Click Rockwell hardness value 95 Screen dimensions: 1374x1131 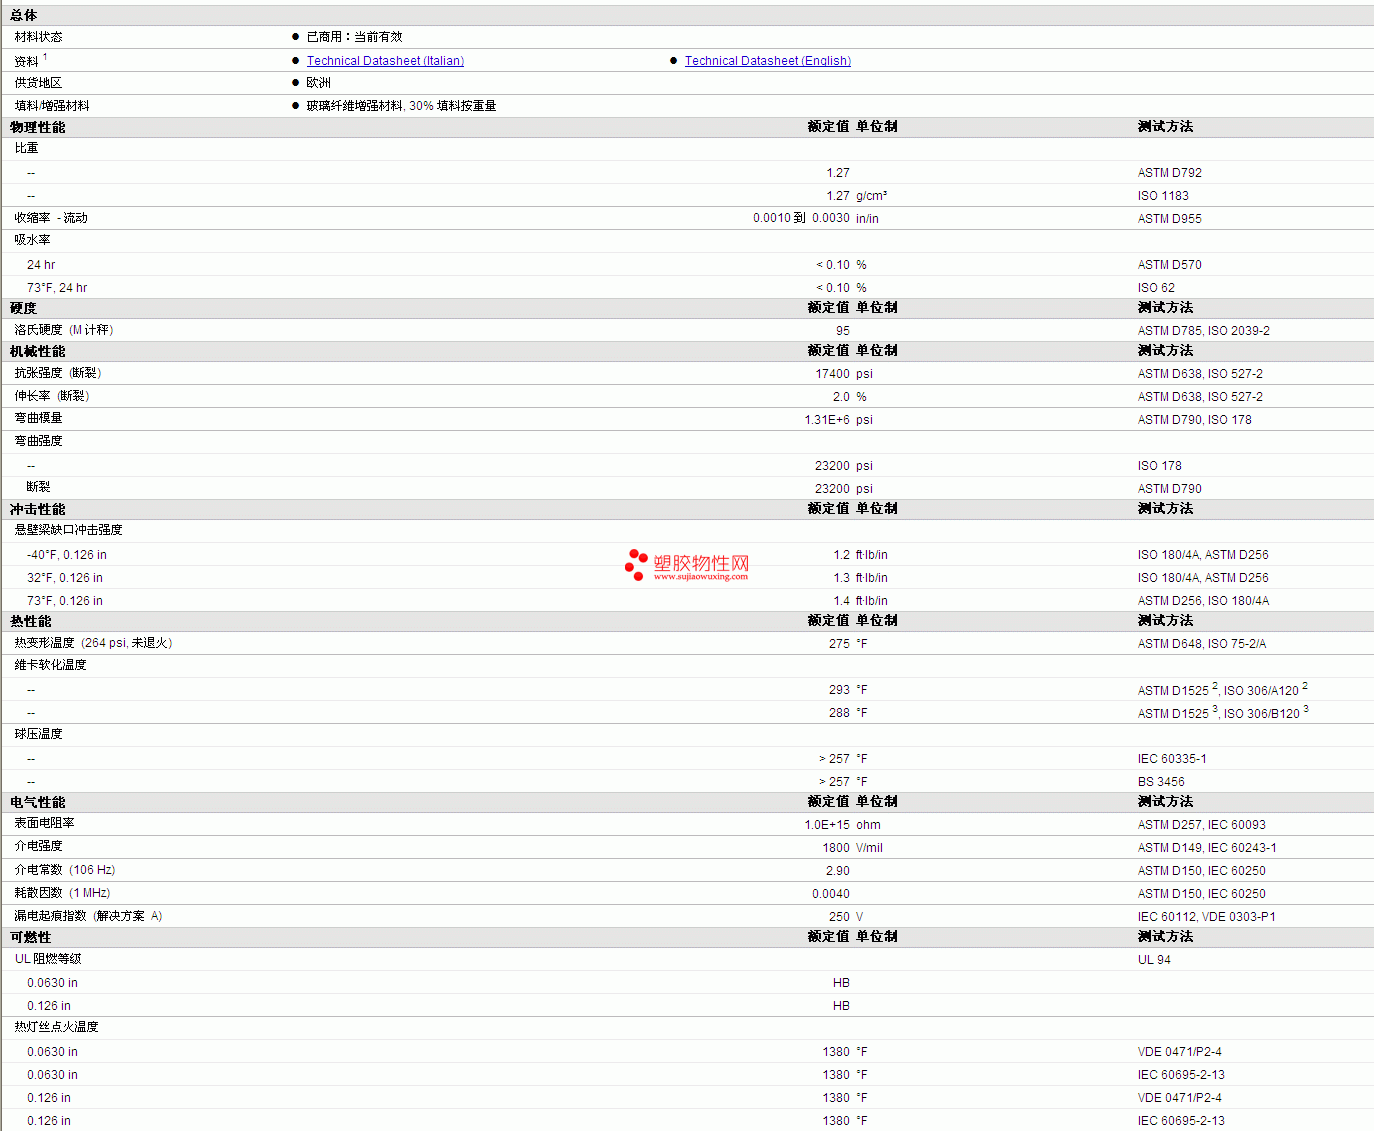click(843, 331)
